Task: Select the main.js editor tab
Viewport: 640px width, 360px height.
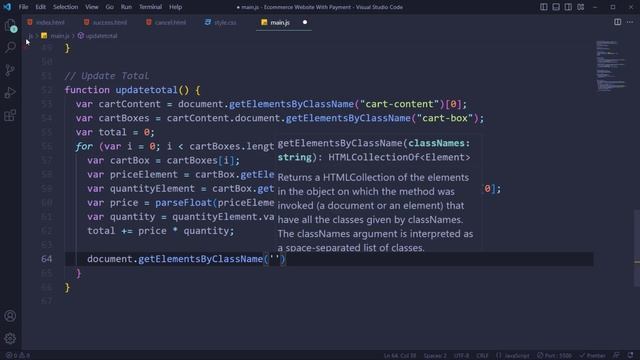Action: click(x=280, y=22)
